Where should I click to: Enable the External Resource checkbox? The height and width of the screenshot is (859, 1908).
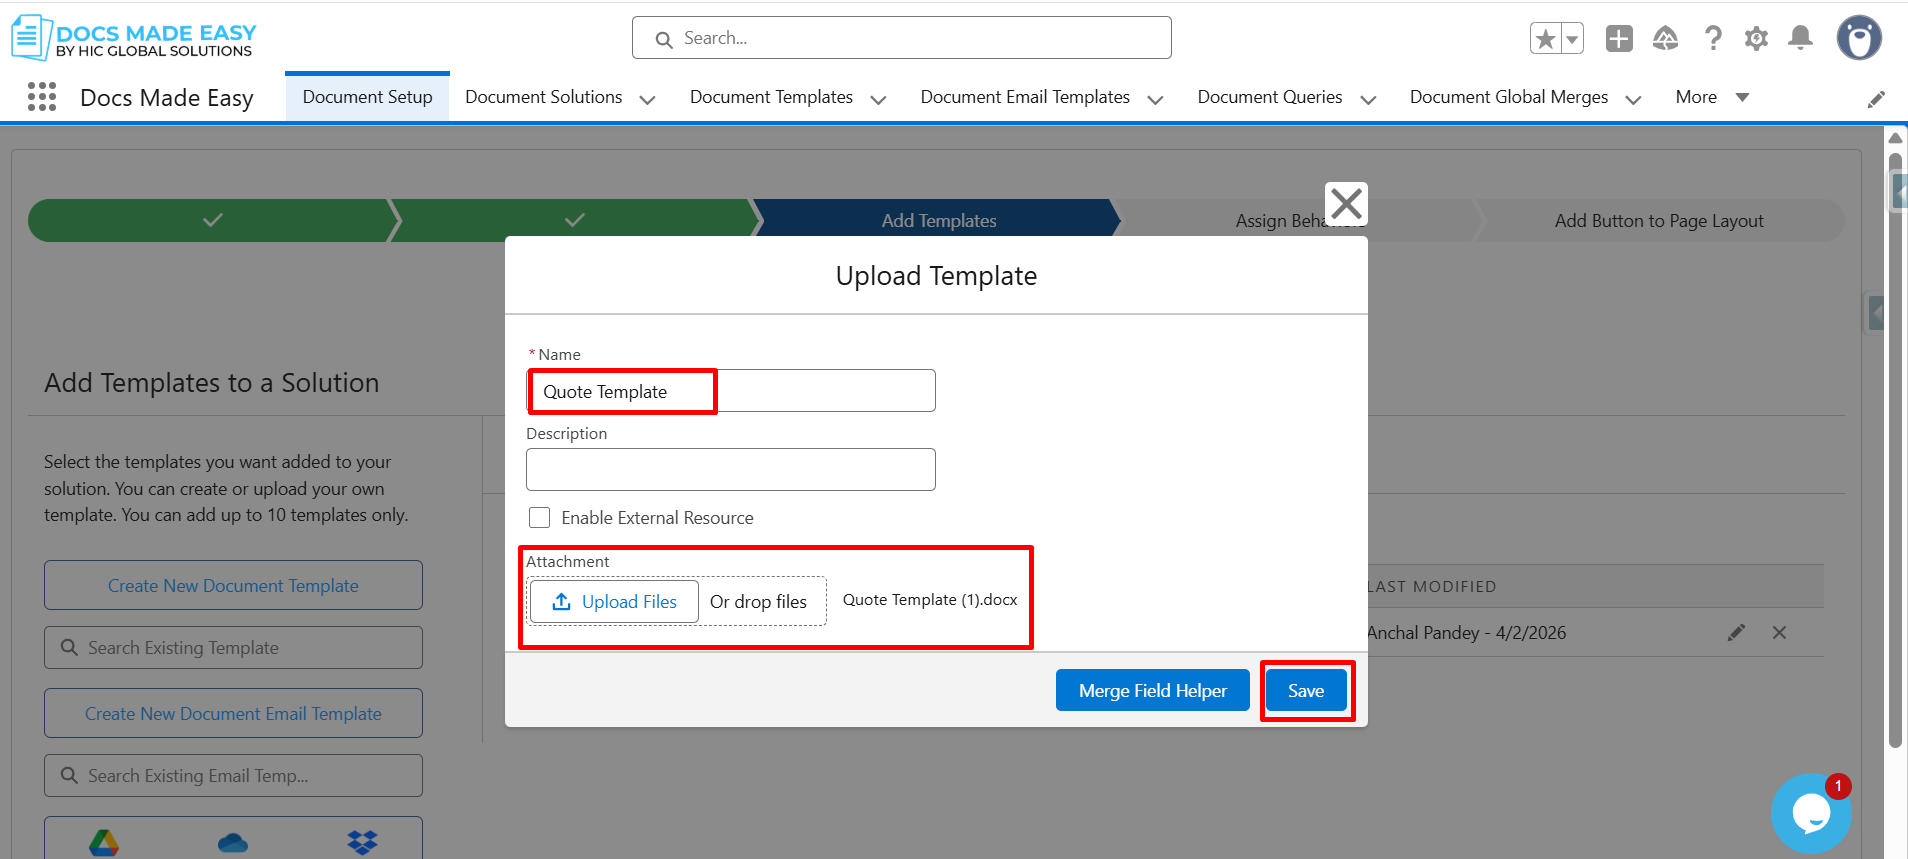pos(540,518)
